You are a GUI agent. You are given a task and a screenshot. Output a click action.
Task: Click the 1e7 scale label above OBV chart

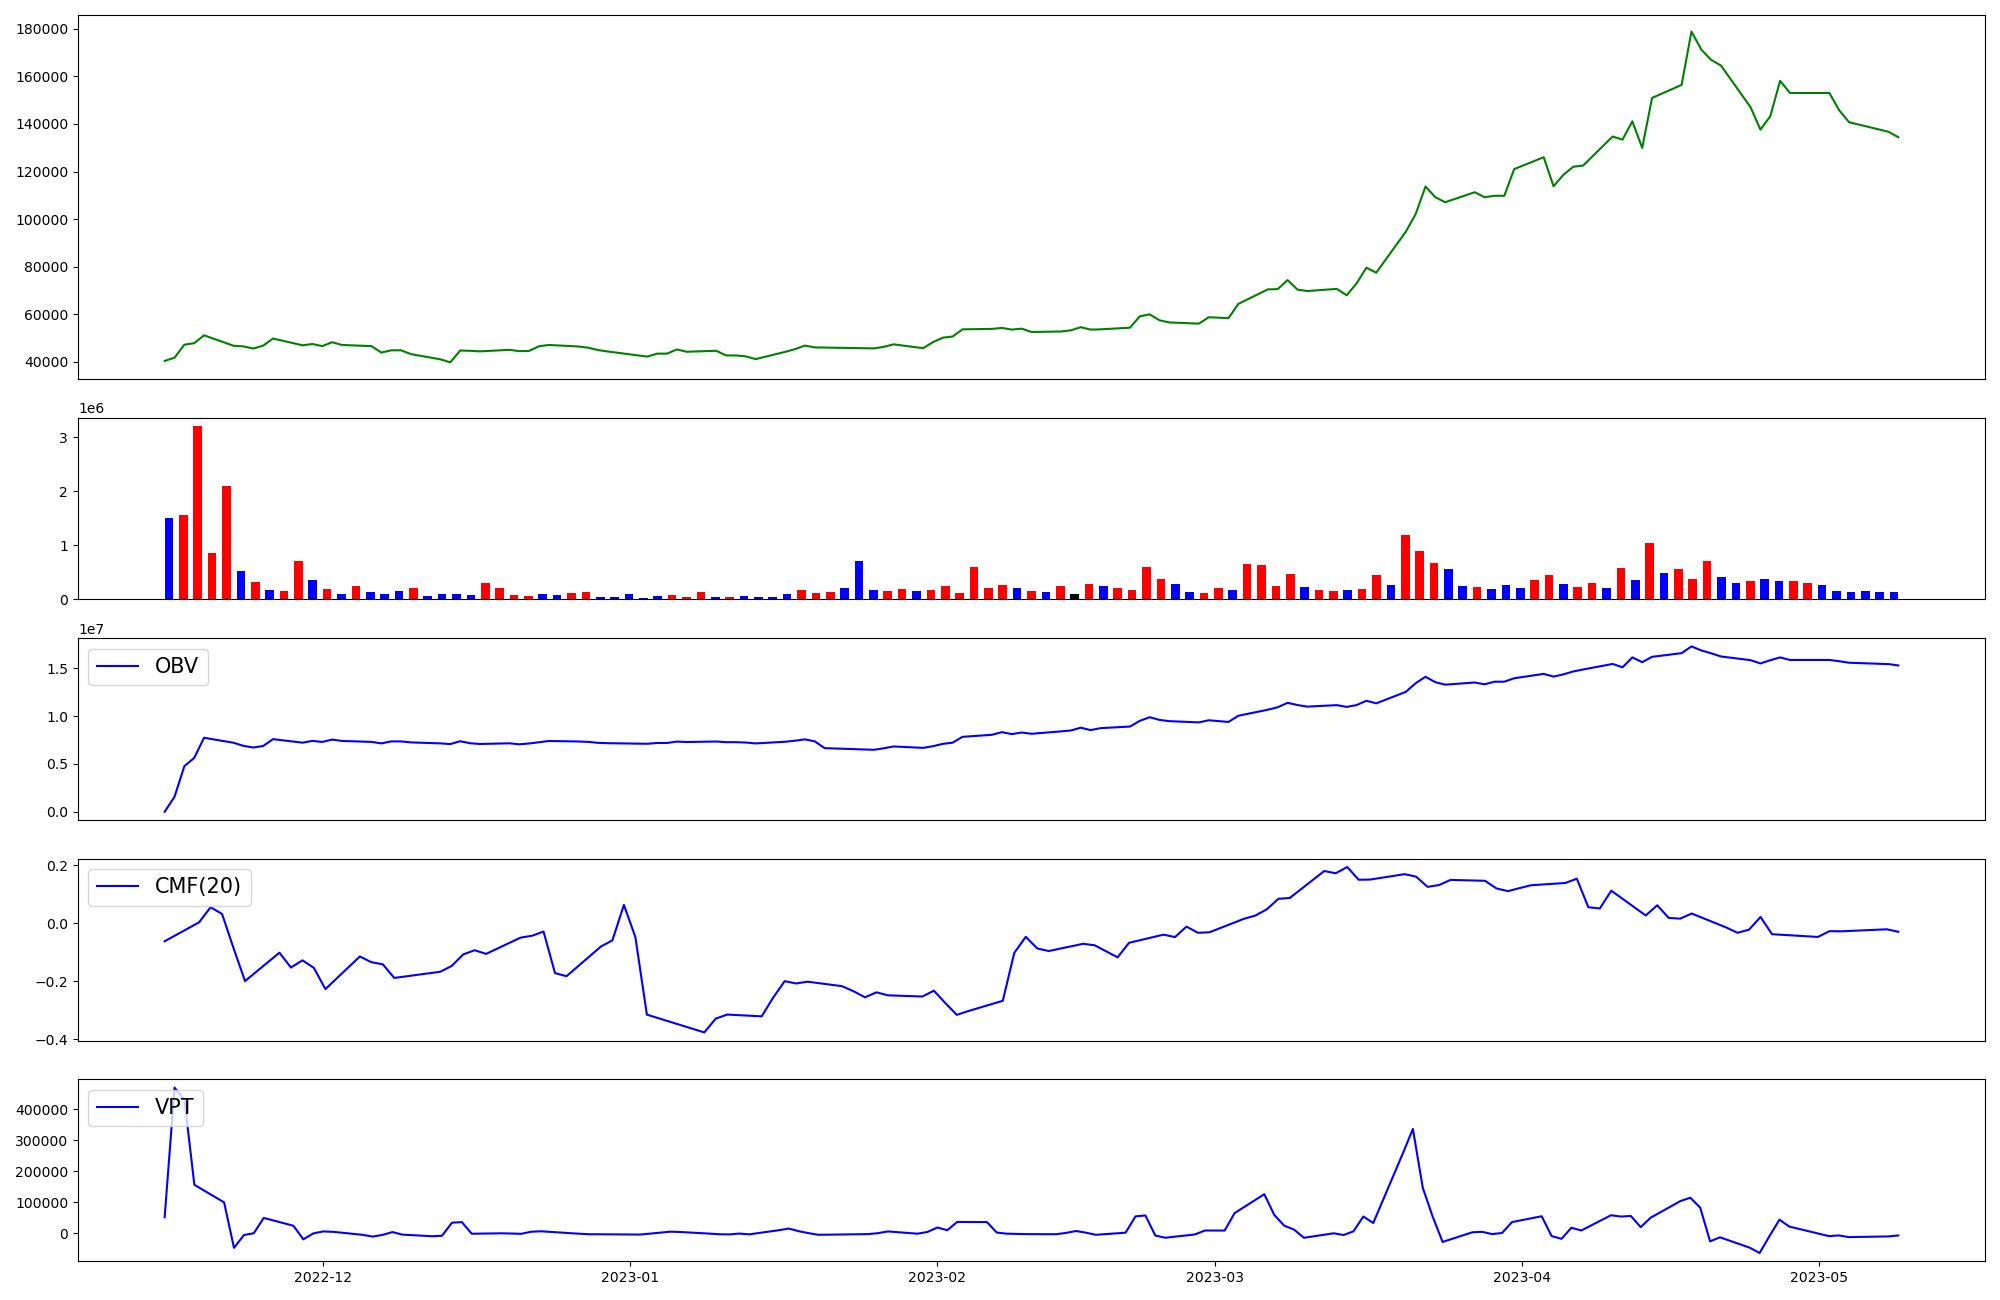pyautogui.click(x=91, y=629)
